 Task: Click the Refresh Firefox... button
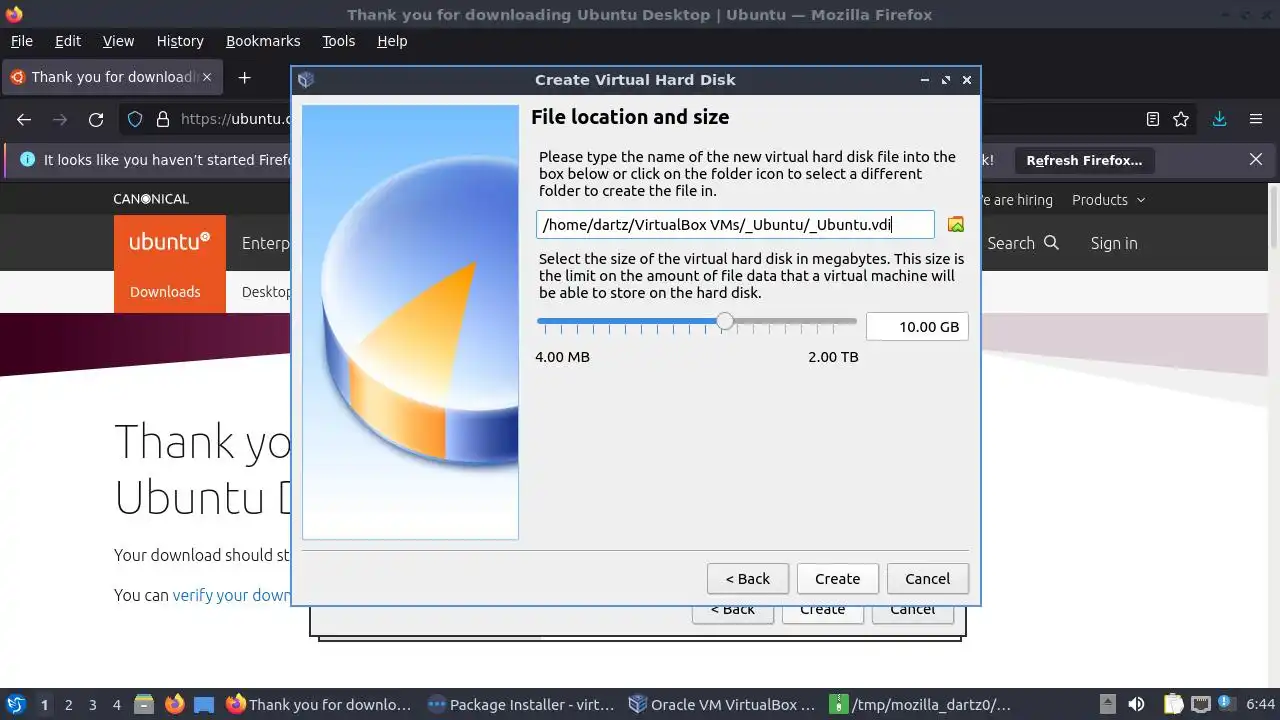(x=1084, y=160)
